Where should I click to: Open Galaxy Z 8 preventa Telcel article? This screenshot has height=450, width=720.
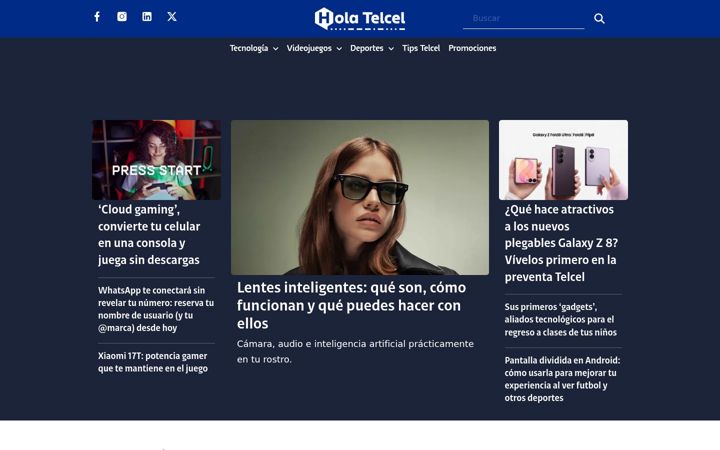pyautogui.click(x=562, y=243)
